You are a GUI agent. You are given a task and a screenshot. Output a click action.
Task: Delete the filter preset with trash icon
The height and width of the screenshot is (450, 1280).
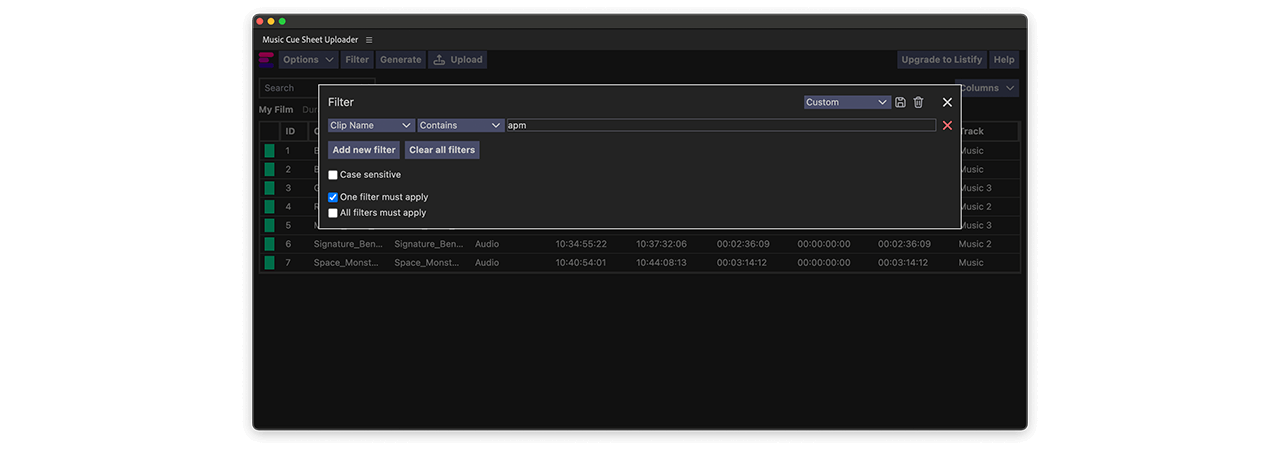point(918,102)
